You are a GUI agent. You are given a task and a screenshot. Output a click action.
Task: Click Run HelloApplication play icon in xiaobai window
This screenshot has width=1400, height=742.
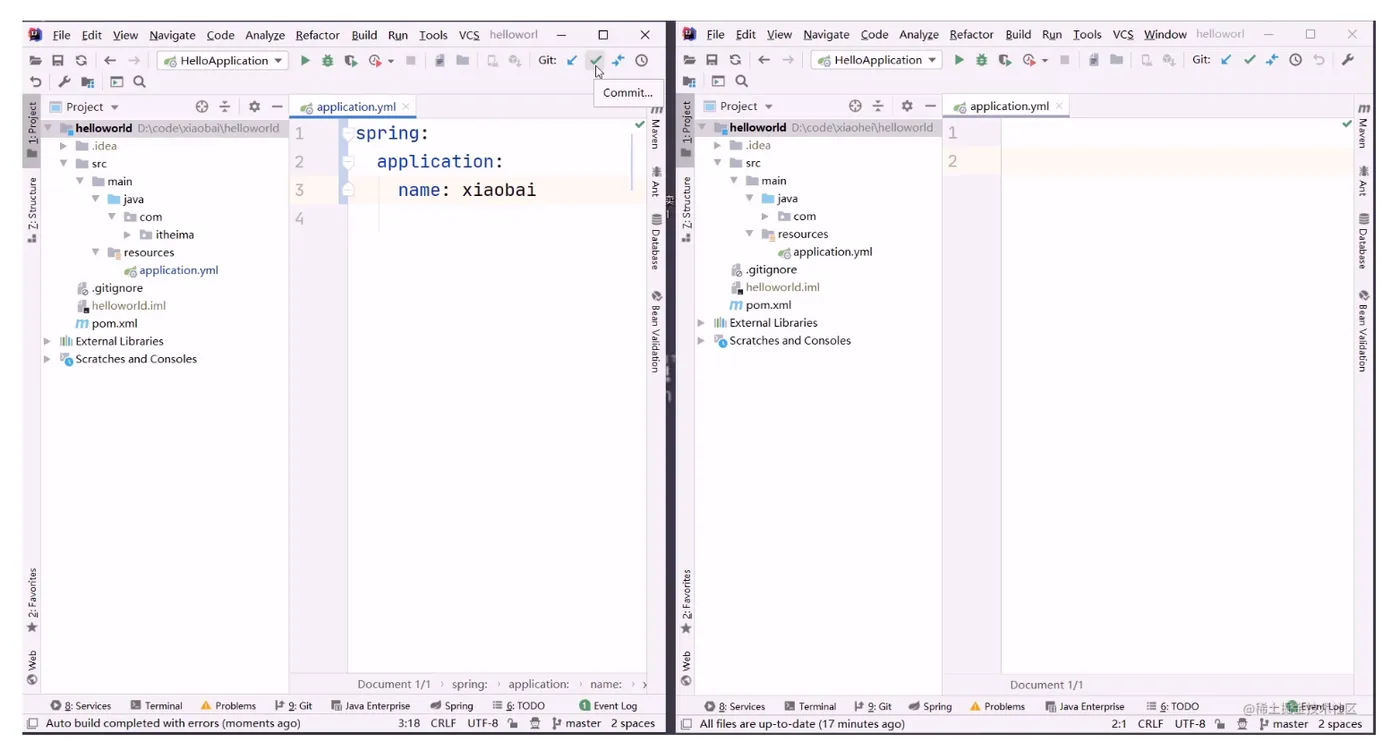[x=305, y=60]
